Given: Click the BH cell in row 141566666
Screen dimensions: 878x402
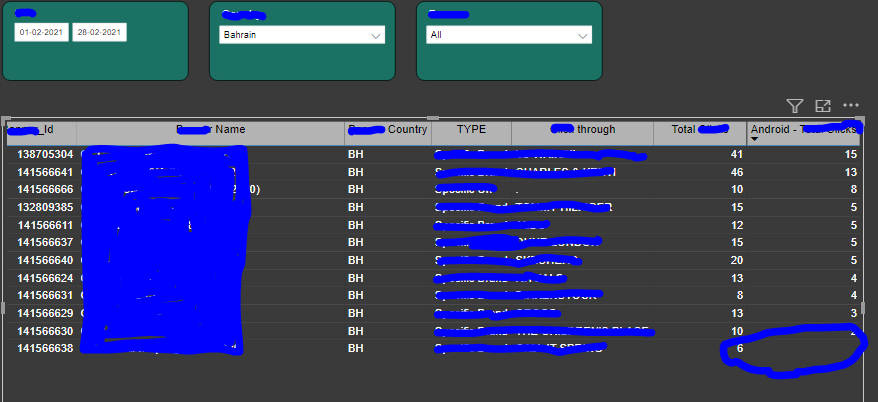Looking at the screenshot, I should click(356, 190).
